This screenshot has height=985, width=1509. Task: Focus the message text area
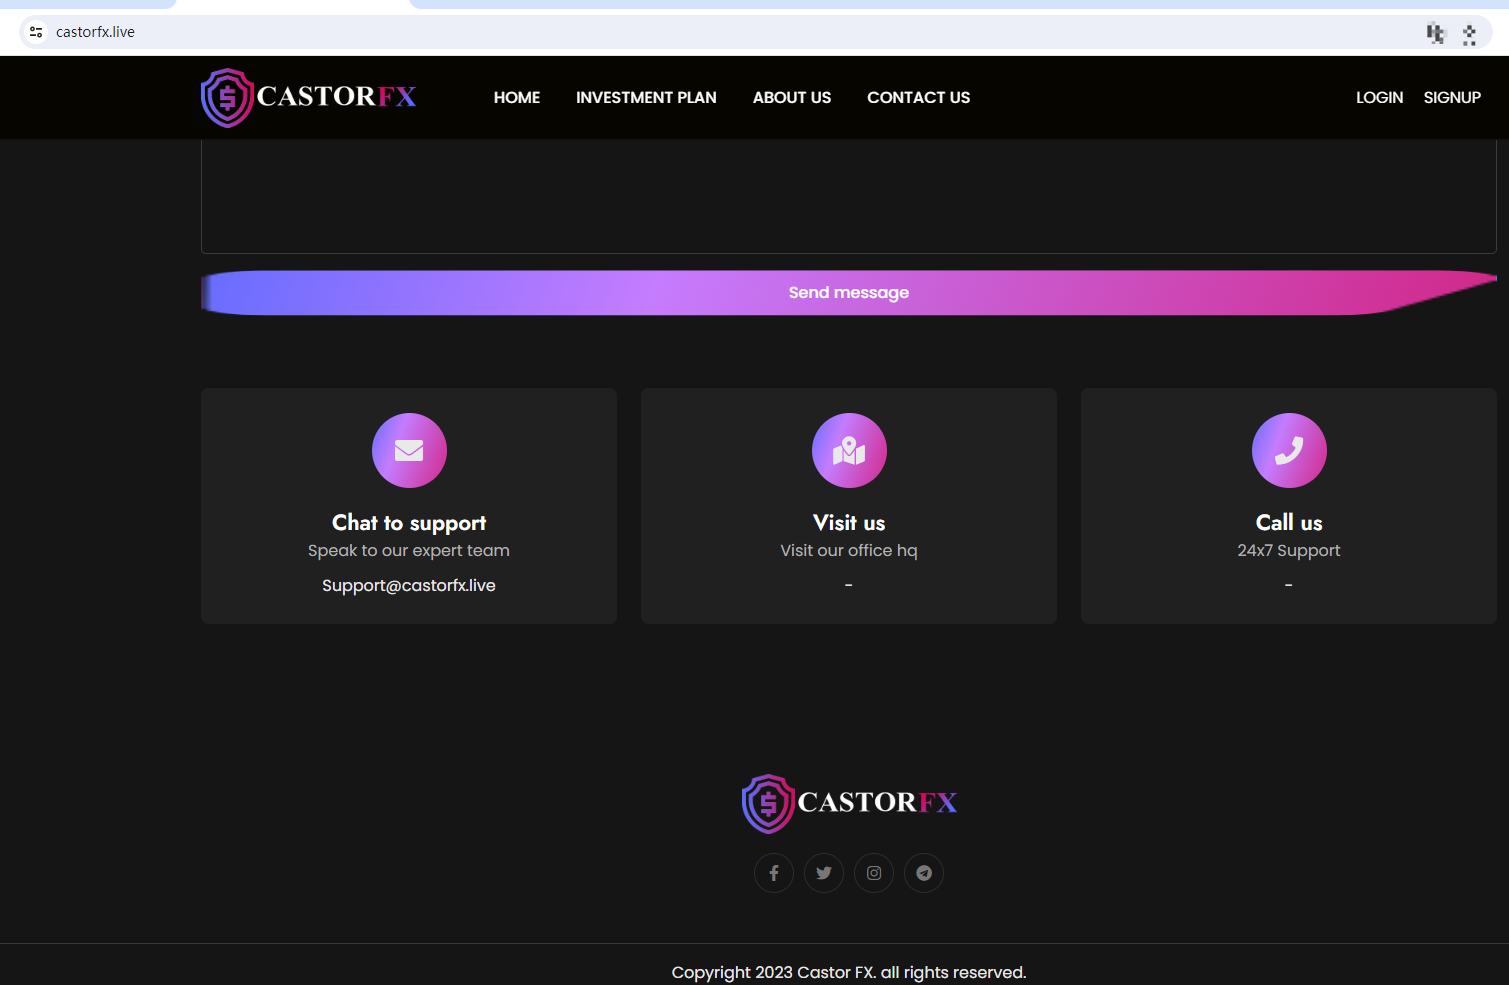(849, 196)
